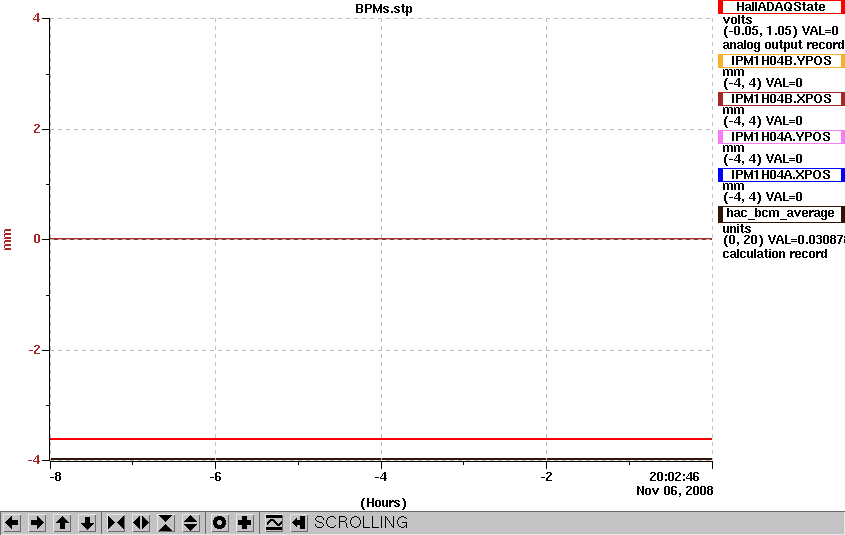Select the IPM1H04A.YPOS curve legend
This screenshot has width=845, height=535.
[x=781, y=137]
